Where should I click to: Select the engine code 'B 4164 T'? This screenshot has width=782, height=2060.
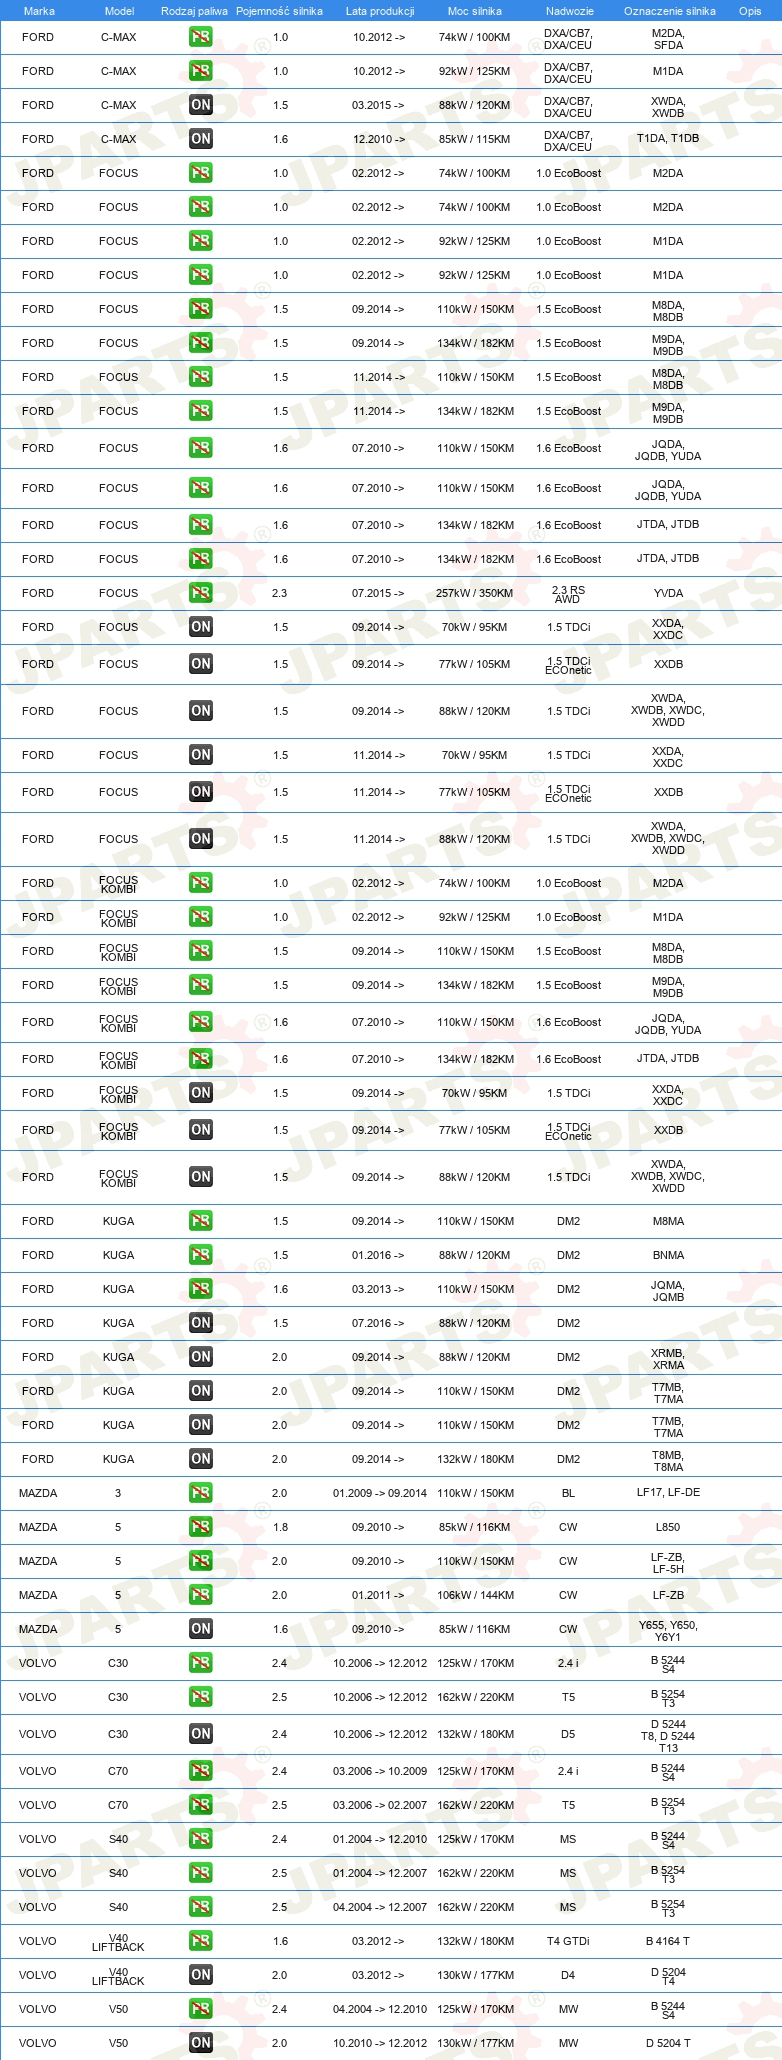coord(668,1941)
